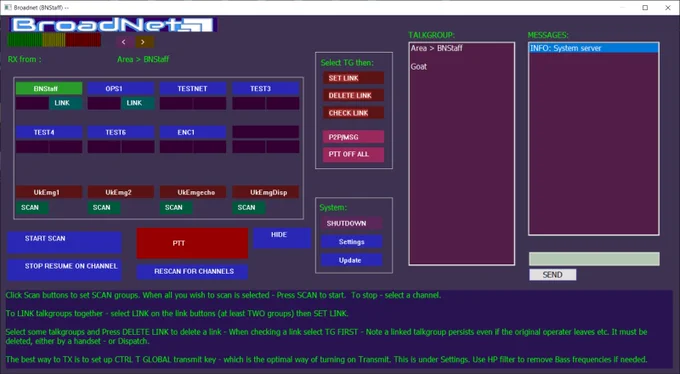
Task: Maximize the Broadnet window
Action: 645,7
